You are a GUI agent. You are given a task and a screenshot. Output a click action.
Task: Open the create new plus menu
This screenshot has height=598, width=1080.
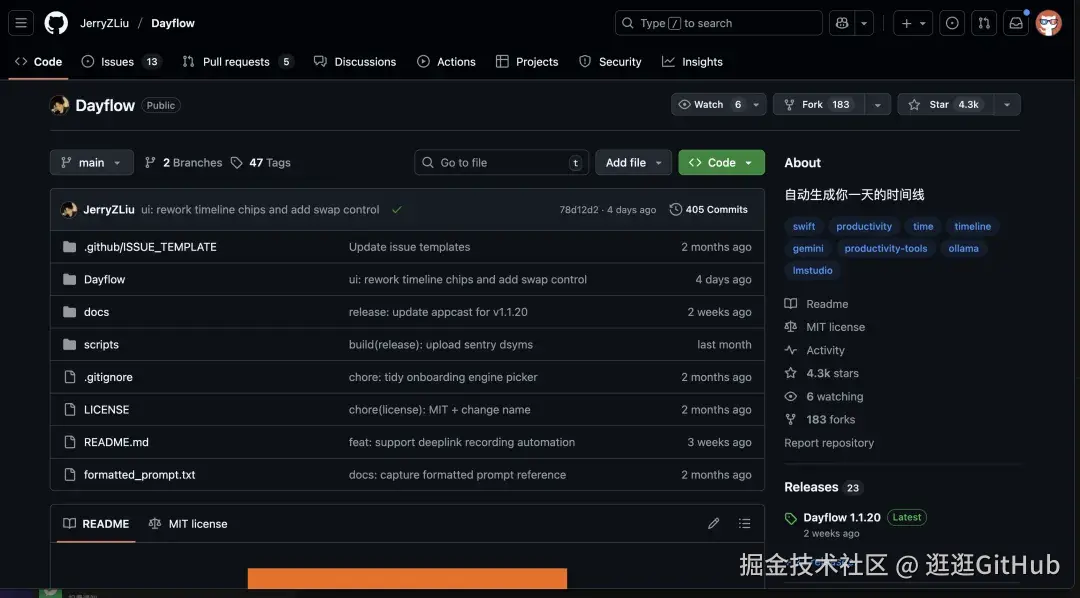point(913,23)
